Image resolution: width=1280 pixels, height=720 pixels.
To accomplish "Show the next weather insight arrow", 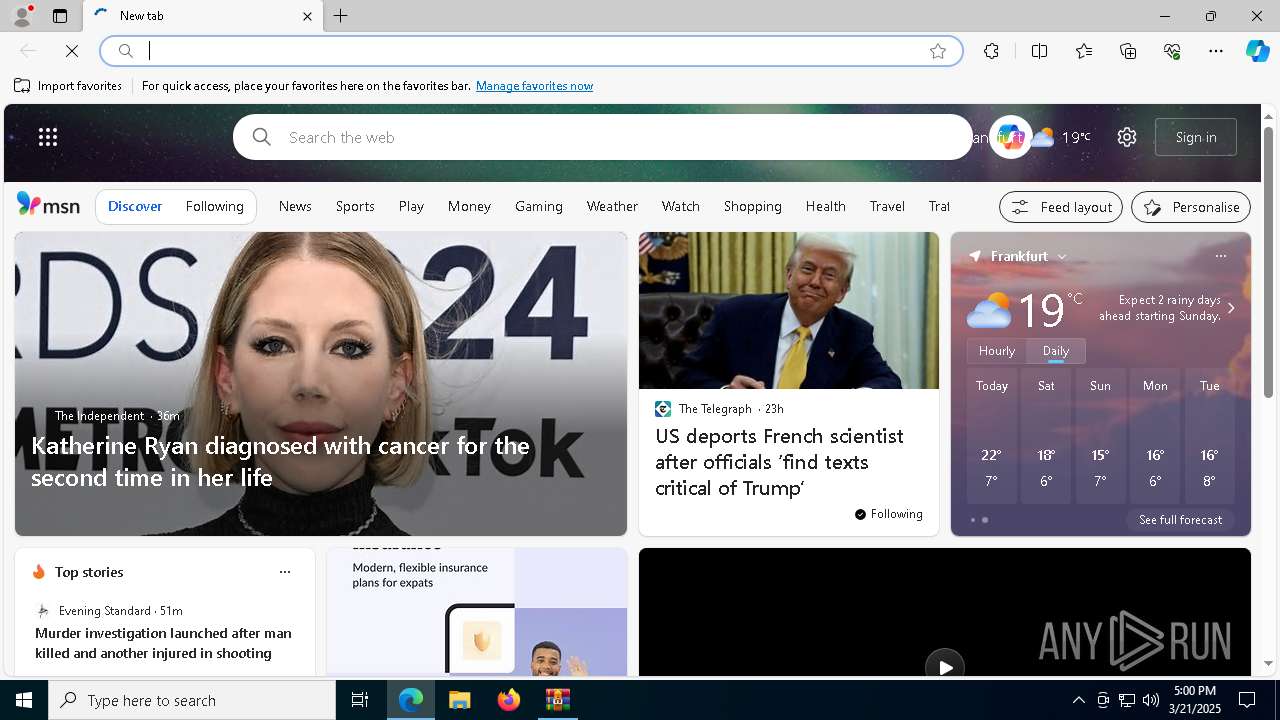I will [x=1231, y=308].
